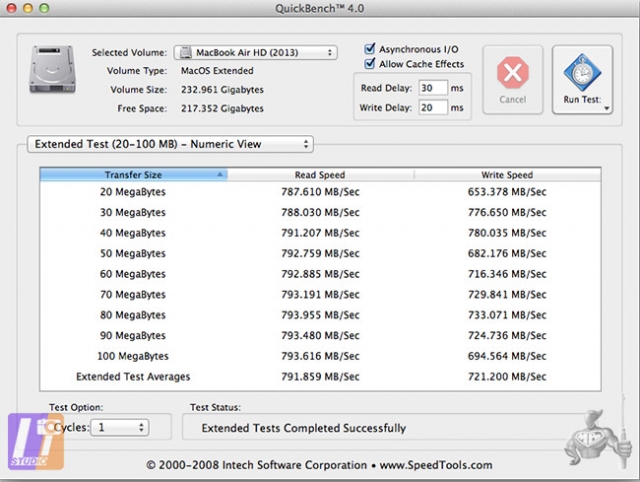Click read speed 787.610 MB/Sec
This screenshot has width=640, height=482.
tap(320, 191)
